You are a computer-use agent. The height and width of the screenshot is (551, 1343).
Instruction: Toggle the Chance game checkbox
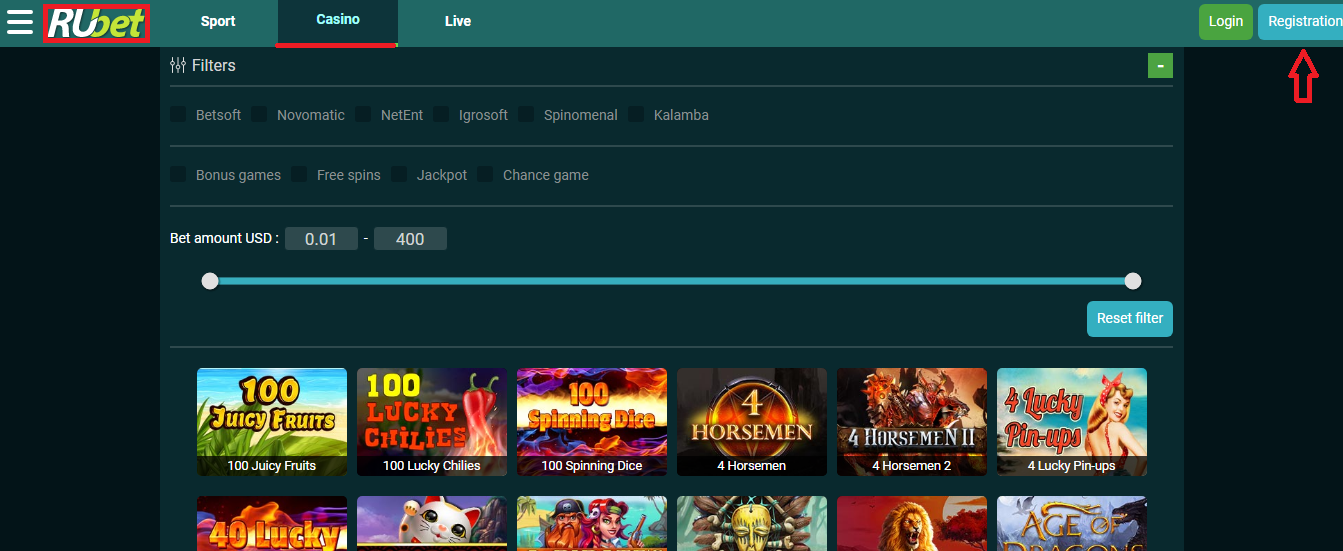485,174
